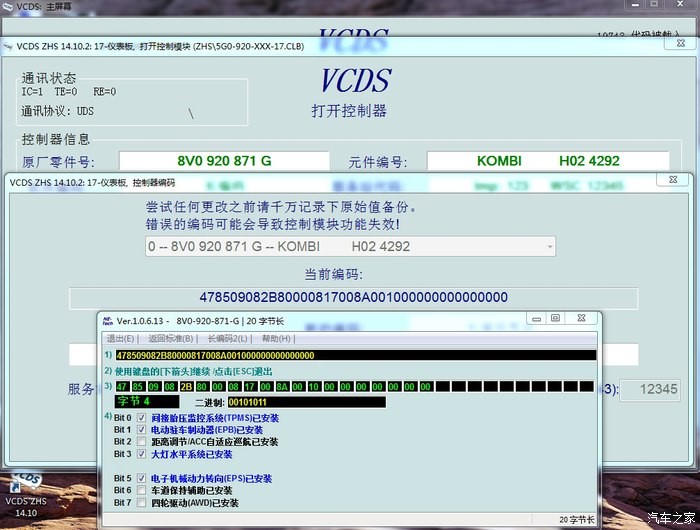Maximize the long coding helper window

coord(555,319)
